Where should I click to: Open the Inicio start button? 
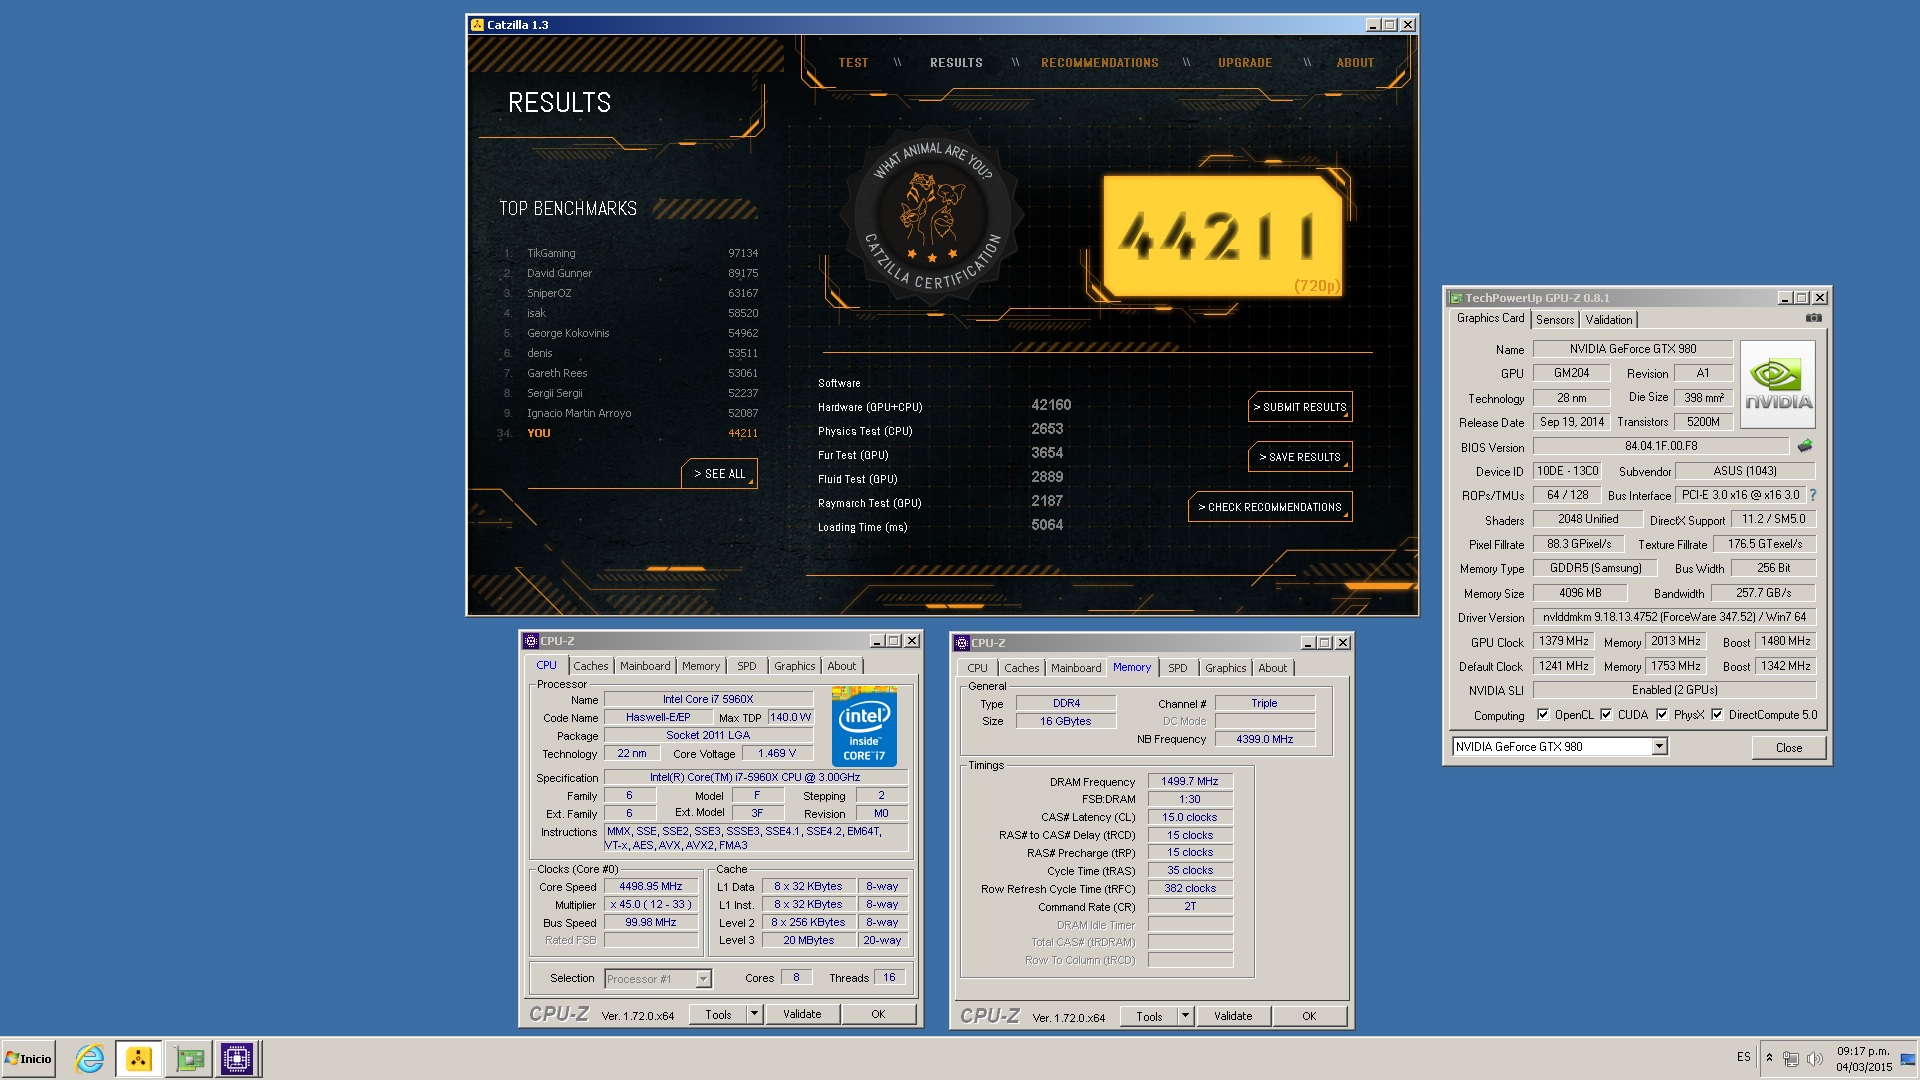[x=28, y=1058]
